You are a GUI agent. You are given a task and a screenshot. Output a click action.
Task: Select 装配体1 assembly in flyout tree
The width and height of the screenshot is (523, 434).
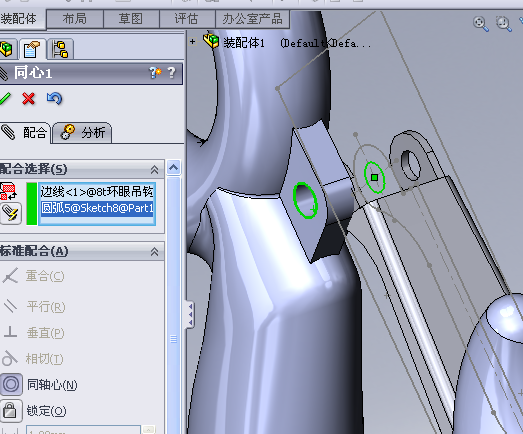coord(244,43)
